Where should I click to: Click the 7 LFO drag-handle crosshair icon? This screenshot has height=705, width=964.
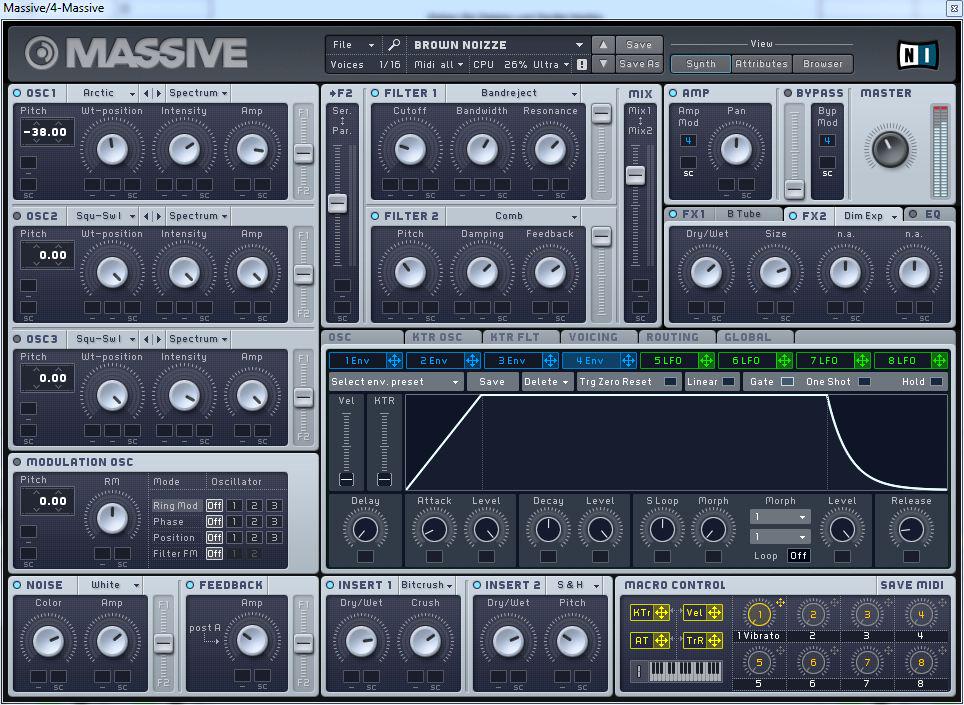[x=863, y=361]
